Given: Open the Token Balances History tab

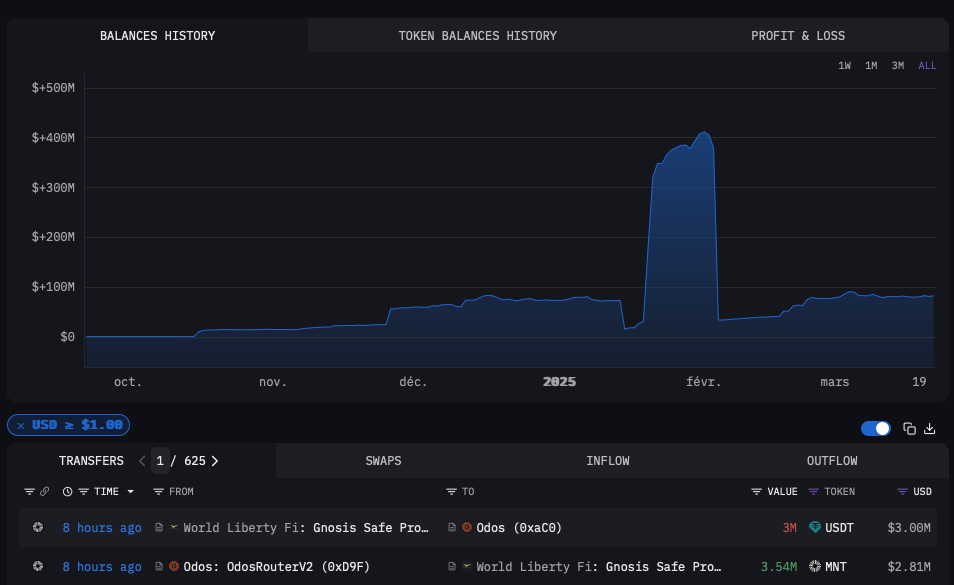Looking at the screenshot, I should tap(478, 36).
